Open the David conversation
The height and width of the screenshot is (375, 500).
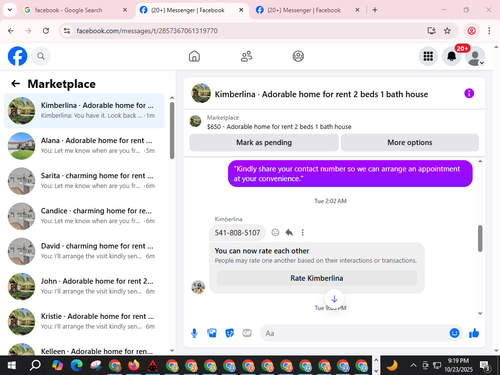[84, 251]
